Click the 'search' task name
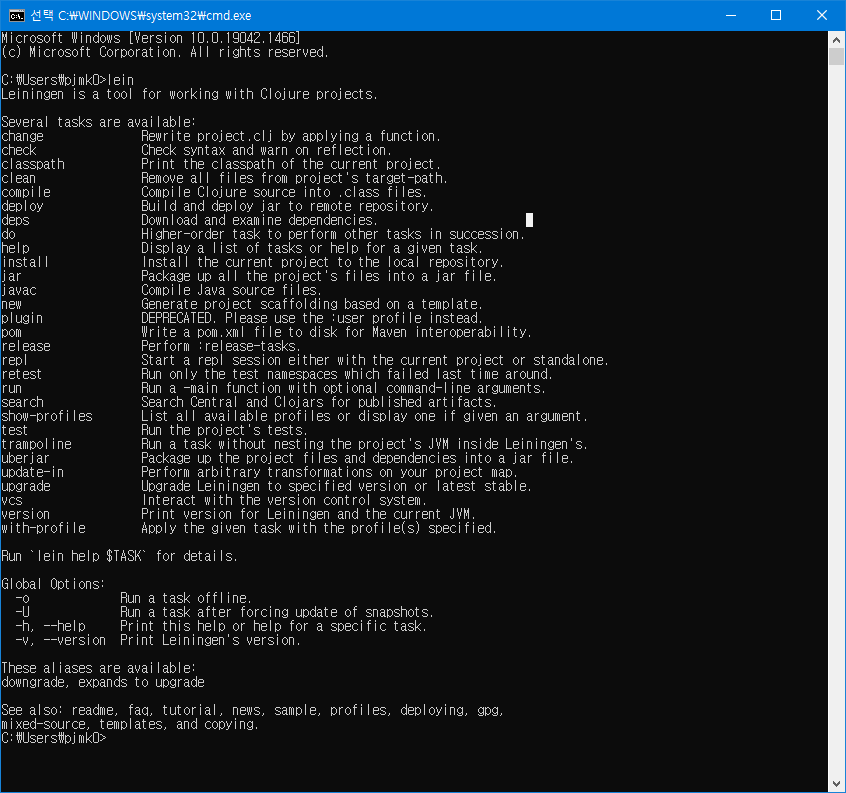The image size is (846, 793). [x=22, y=402]
